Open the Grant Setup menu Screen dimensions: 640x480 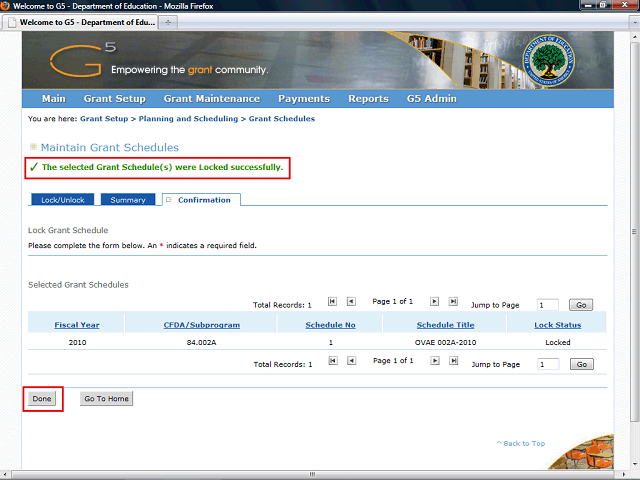coord(115,99)
